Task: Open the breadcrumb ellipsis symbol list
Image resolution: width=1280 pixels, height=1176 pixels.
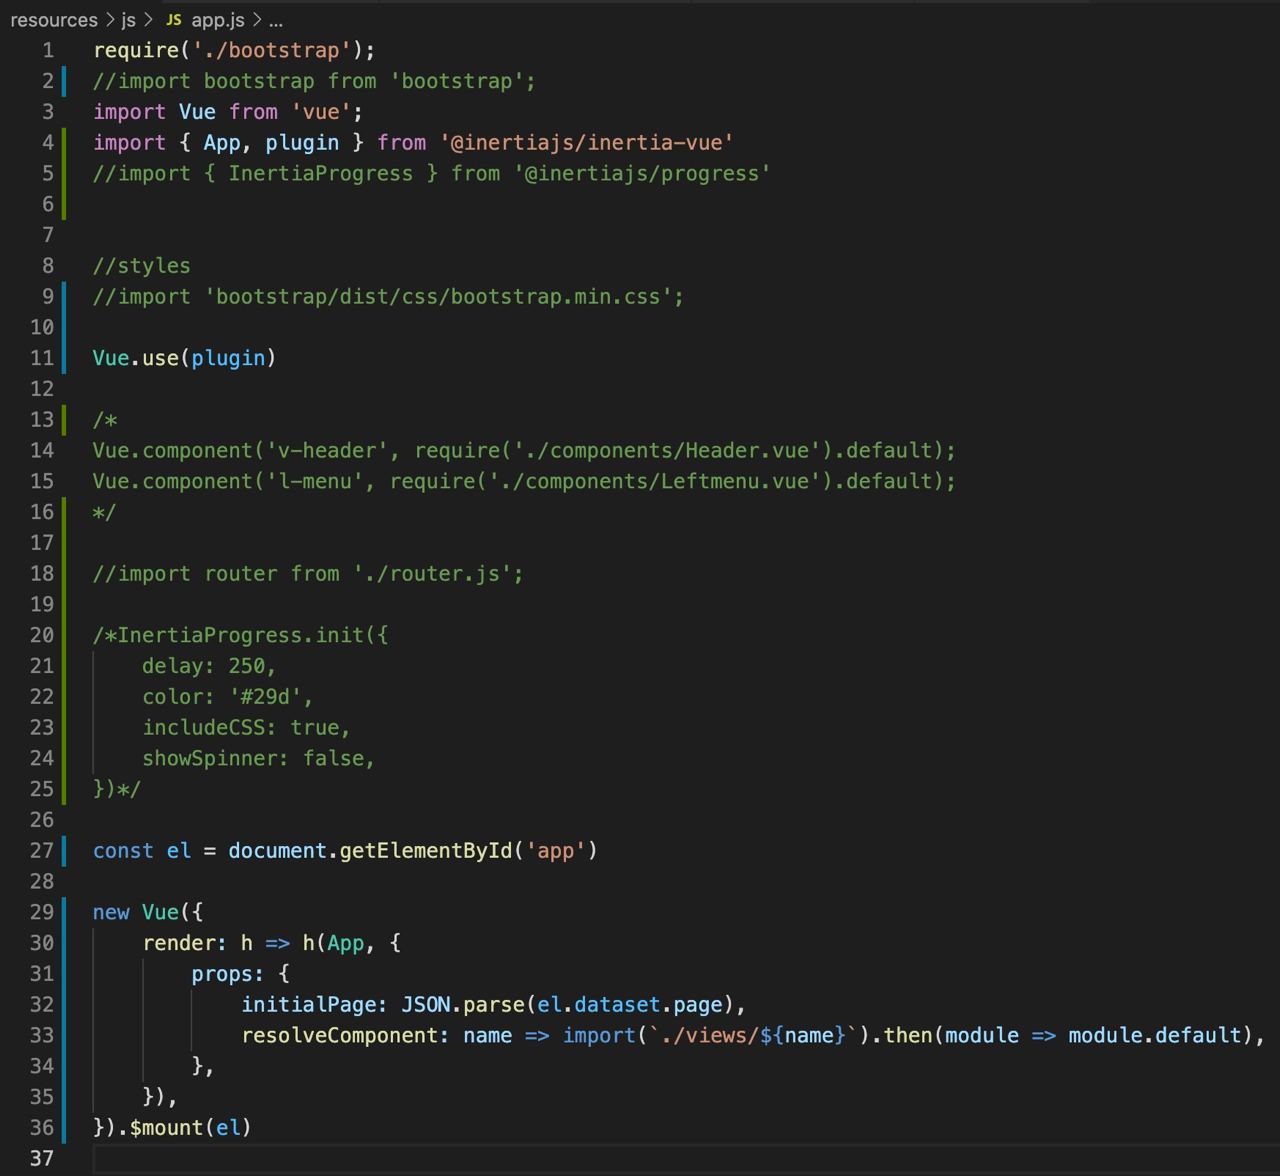Action: click(x=276, y=21)
